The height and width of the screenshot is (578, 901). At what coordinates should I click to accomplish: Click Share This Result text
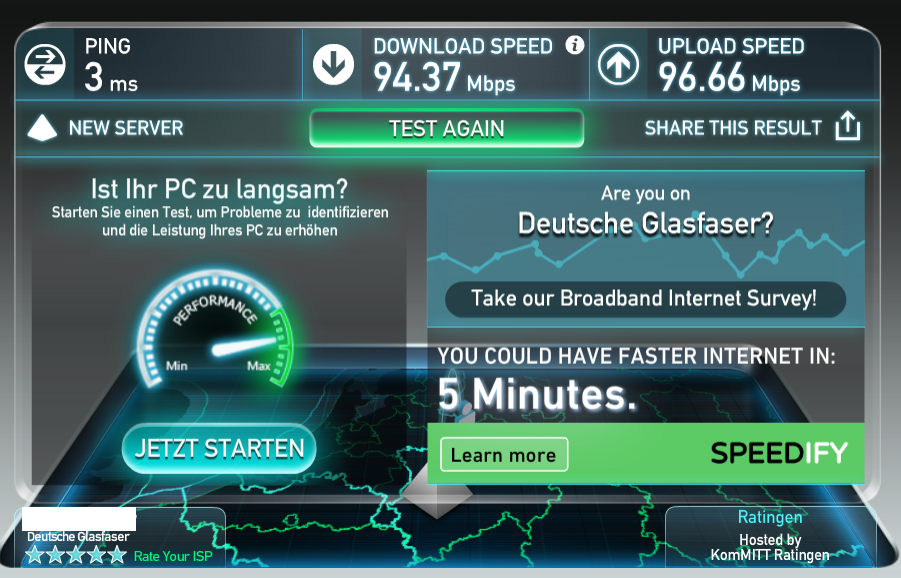click(733, 128)
